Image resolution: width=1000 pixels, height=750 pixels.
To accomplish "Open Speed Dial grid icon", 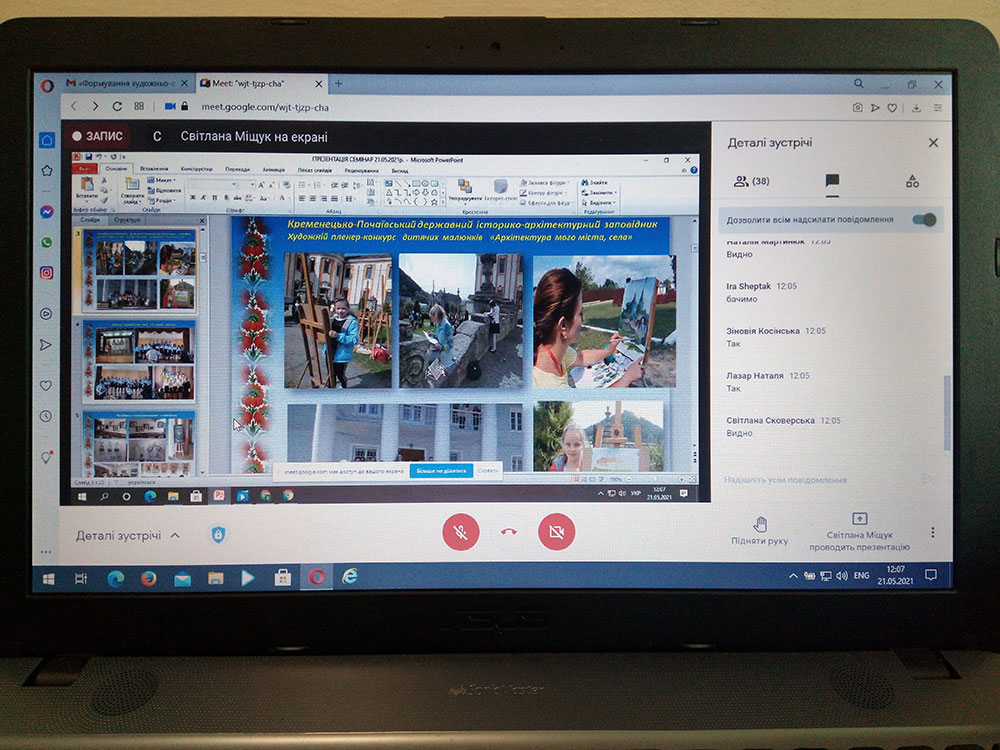I will [139, 107].
